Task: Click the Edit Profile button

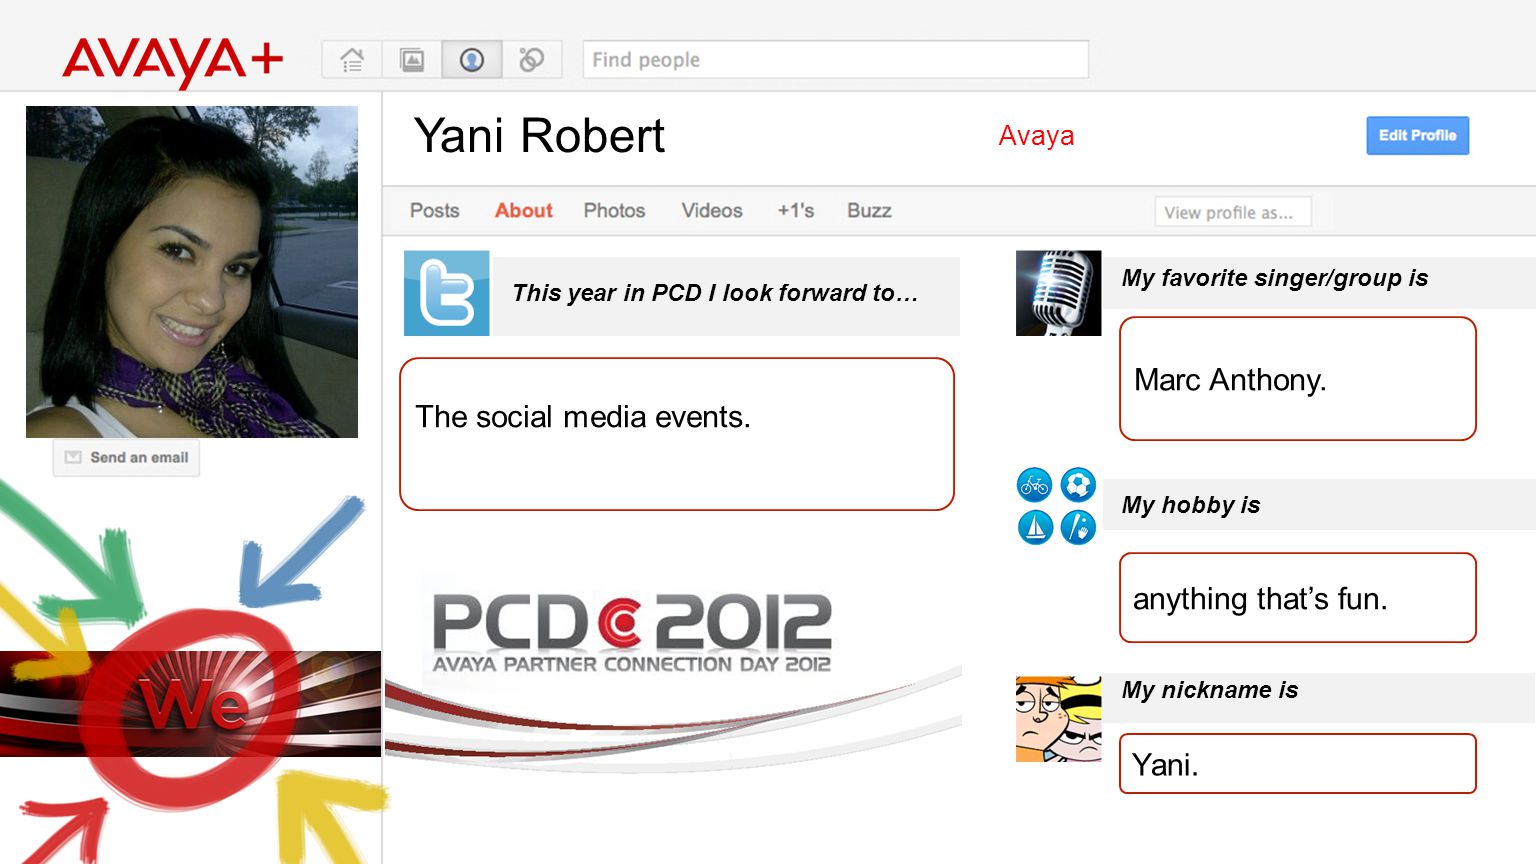Action: (x=1418, y=136)
